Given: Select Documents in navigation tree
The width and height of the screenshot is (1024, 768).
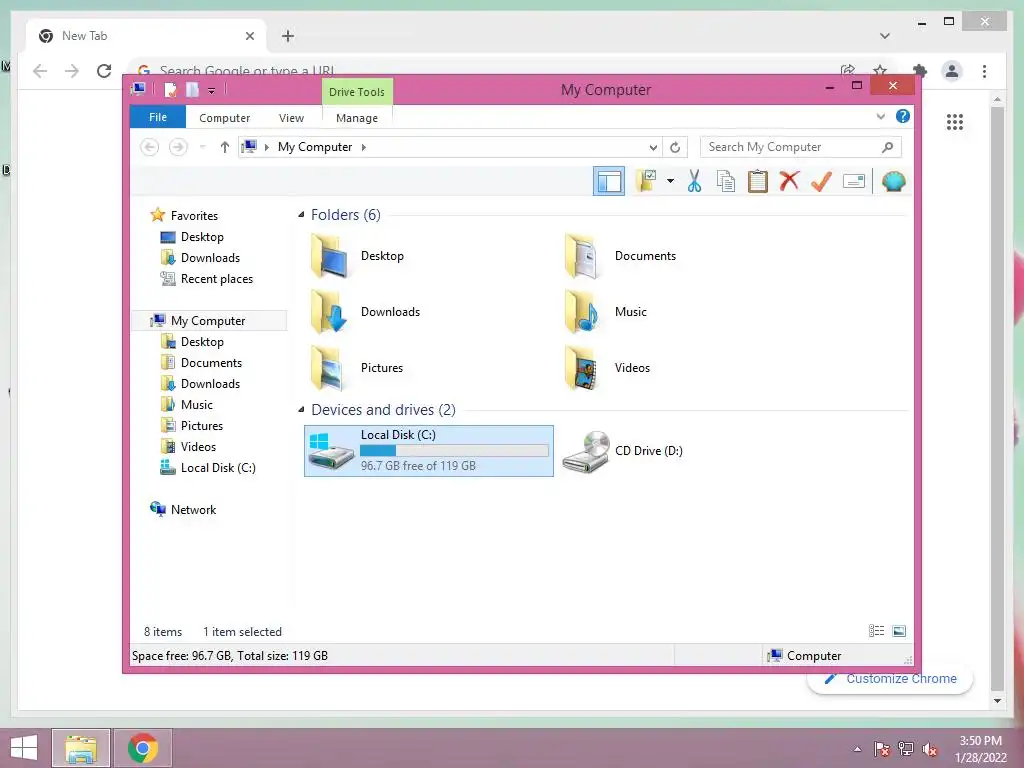Looking at the screenshot, I should 211,362.
